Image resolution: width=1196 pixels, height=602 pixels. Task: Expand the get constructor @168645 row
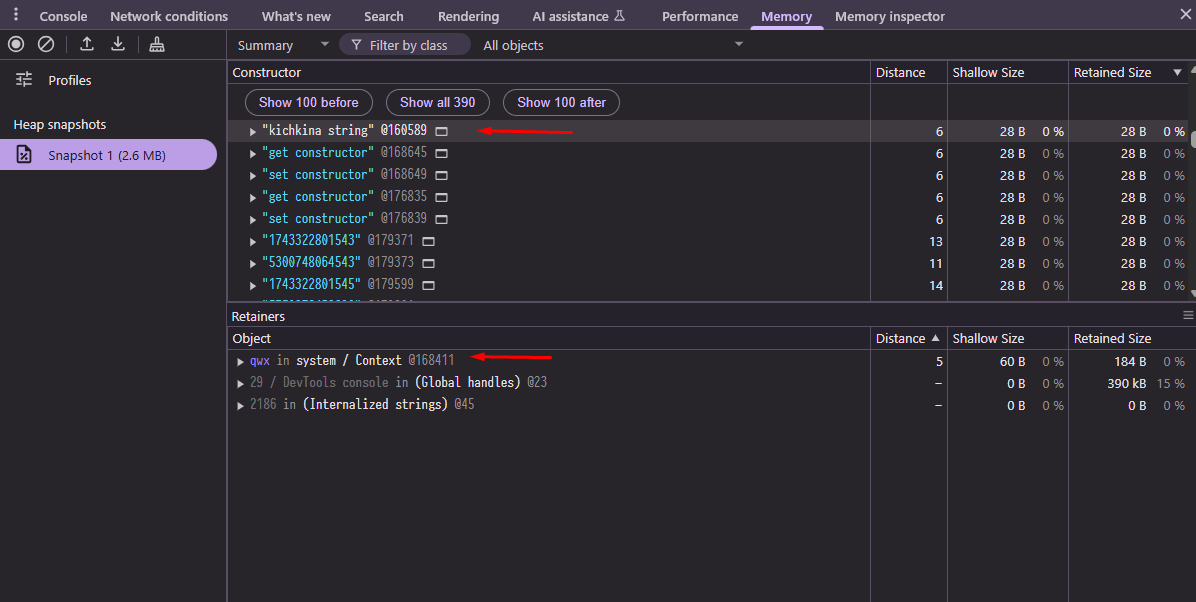click(x=252, y=153)
